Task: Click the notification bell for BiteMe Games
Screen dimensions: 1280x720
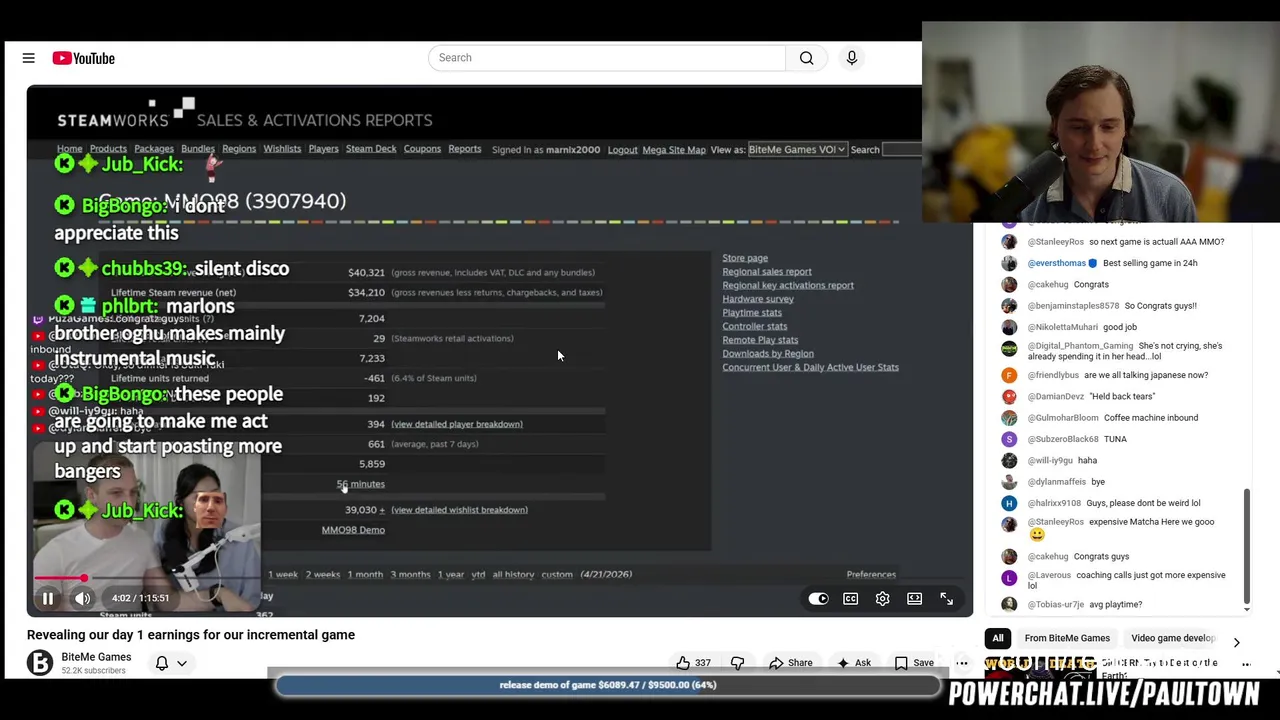Action: pos(162,663)
